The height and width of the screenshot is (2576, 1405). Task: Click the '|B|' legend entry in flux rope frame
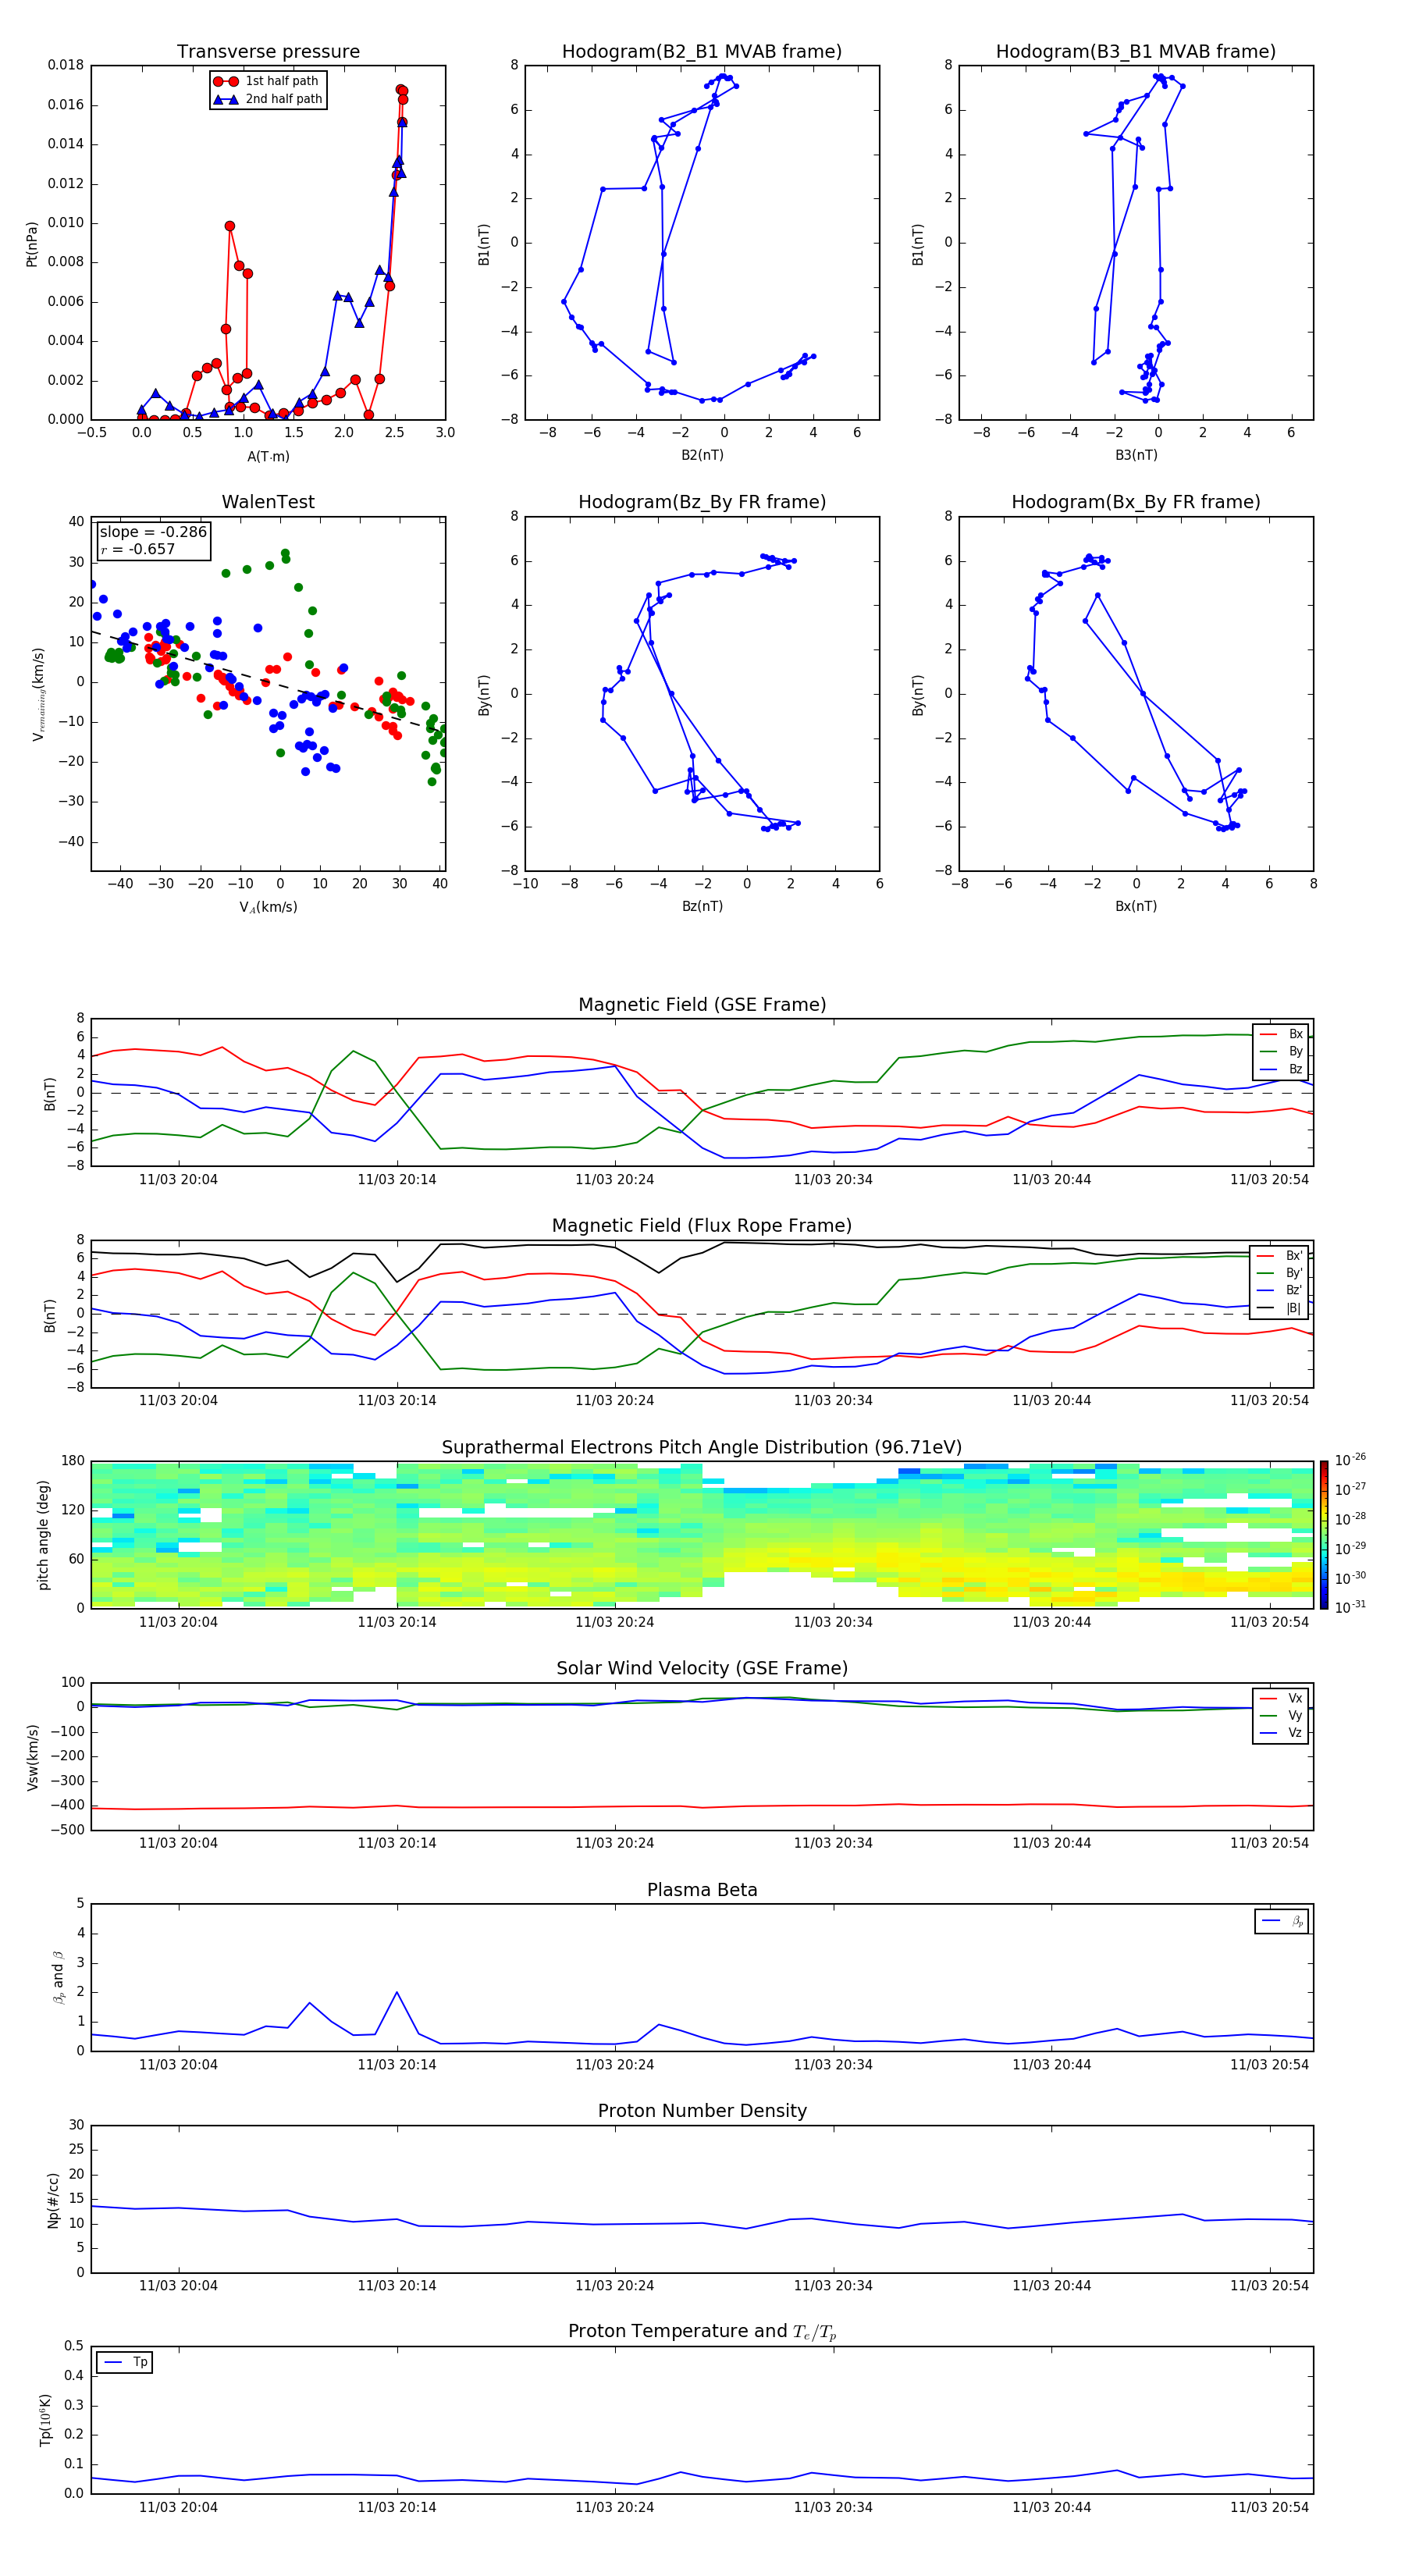(1280, 1308)
